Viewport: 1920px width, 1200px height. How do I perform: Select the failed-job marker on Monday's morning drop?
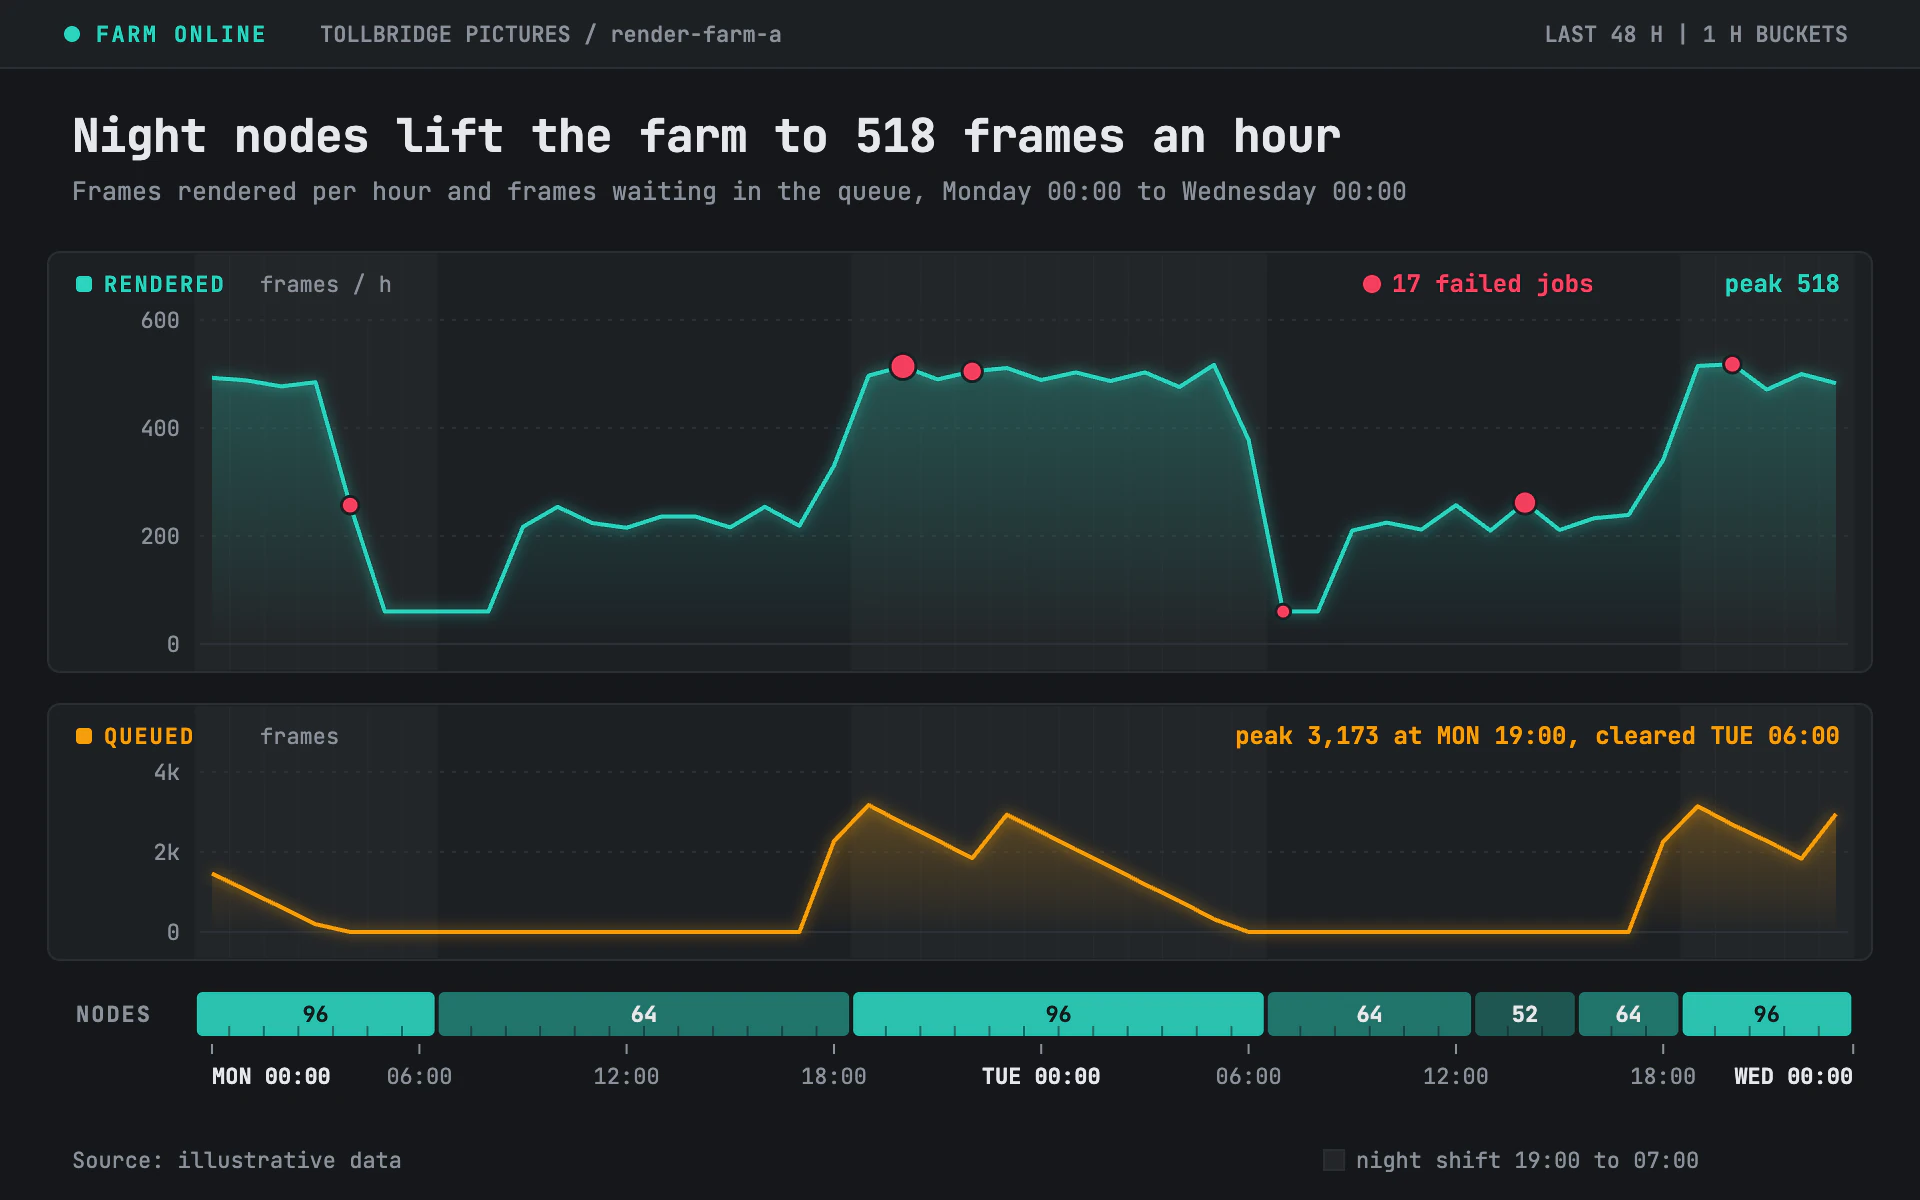pos(350,505)
